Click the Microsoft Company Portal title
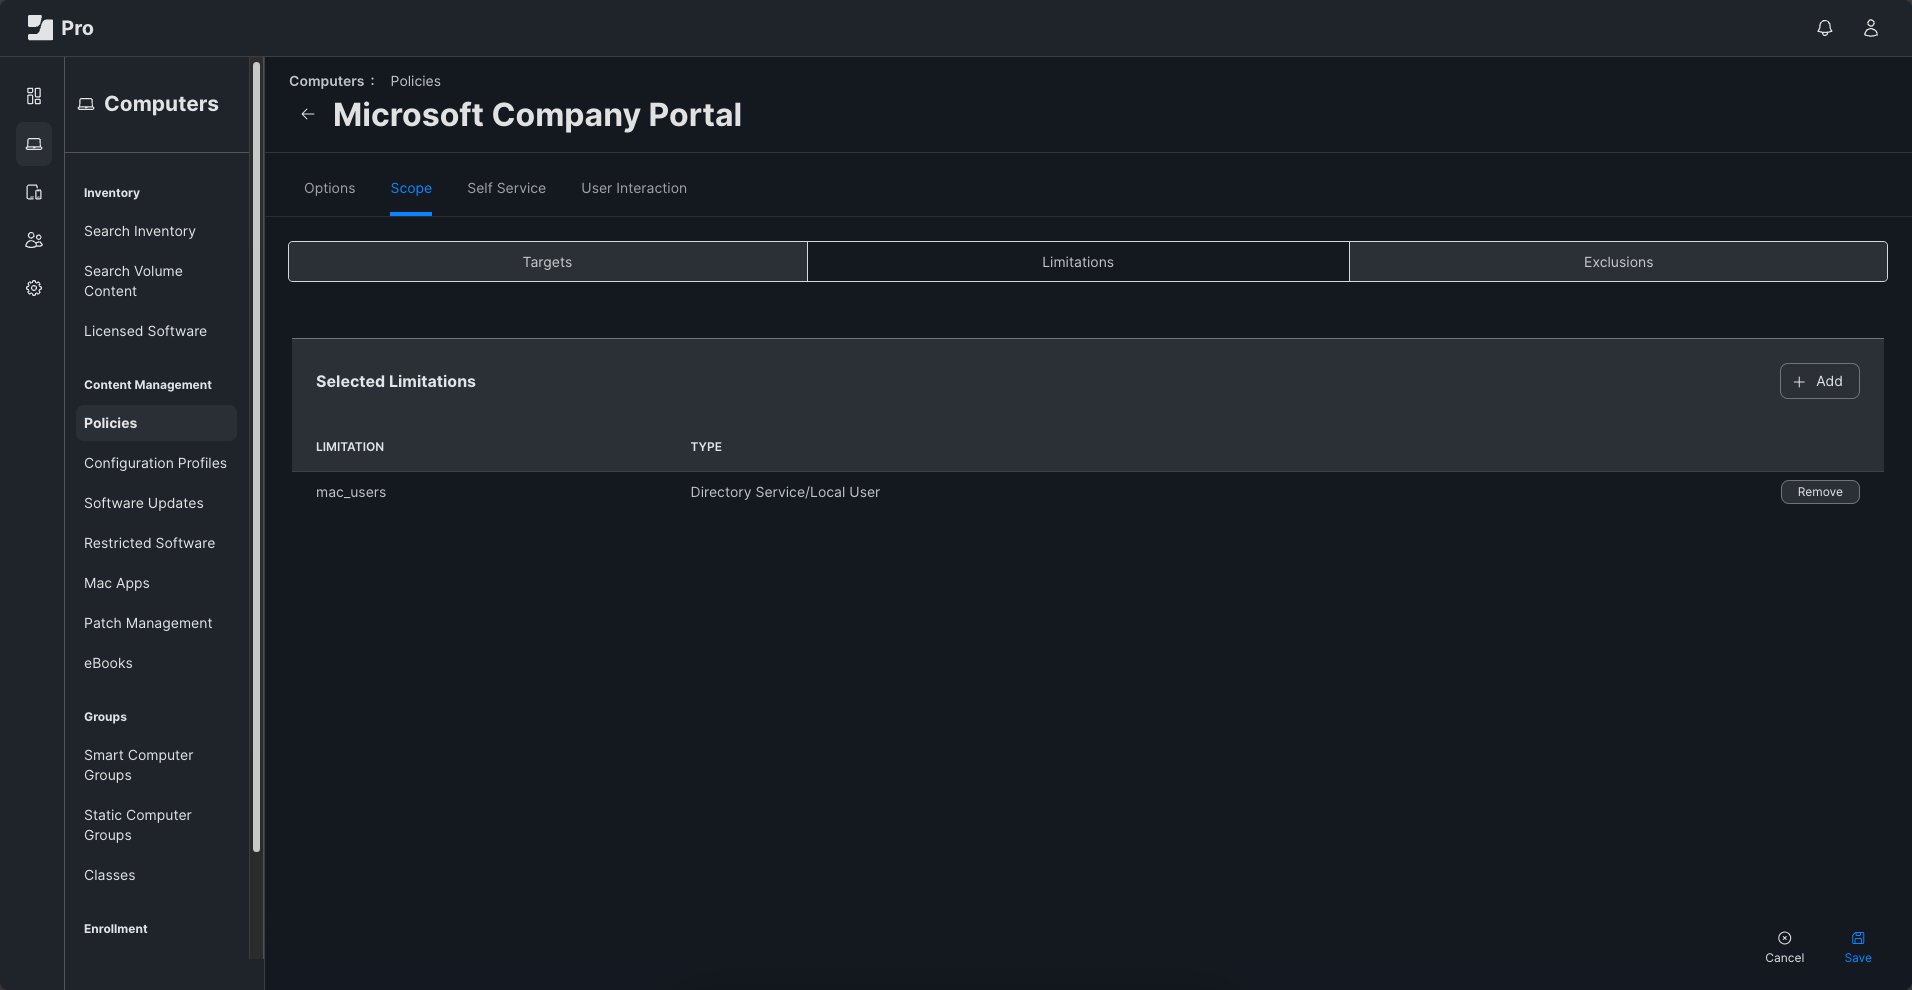The image size is (1912, 990). 537,115
